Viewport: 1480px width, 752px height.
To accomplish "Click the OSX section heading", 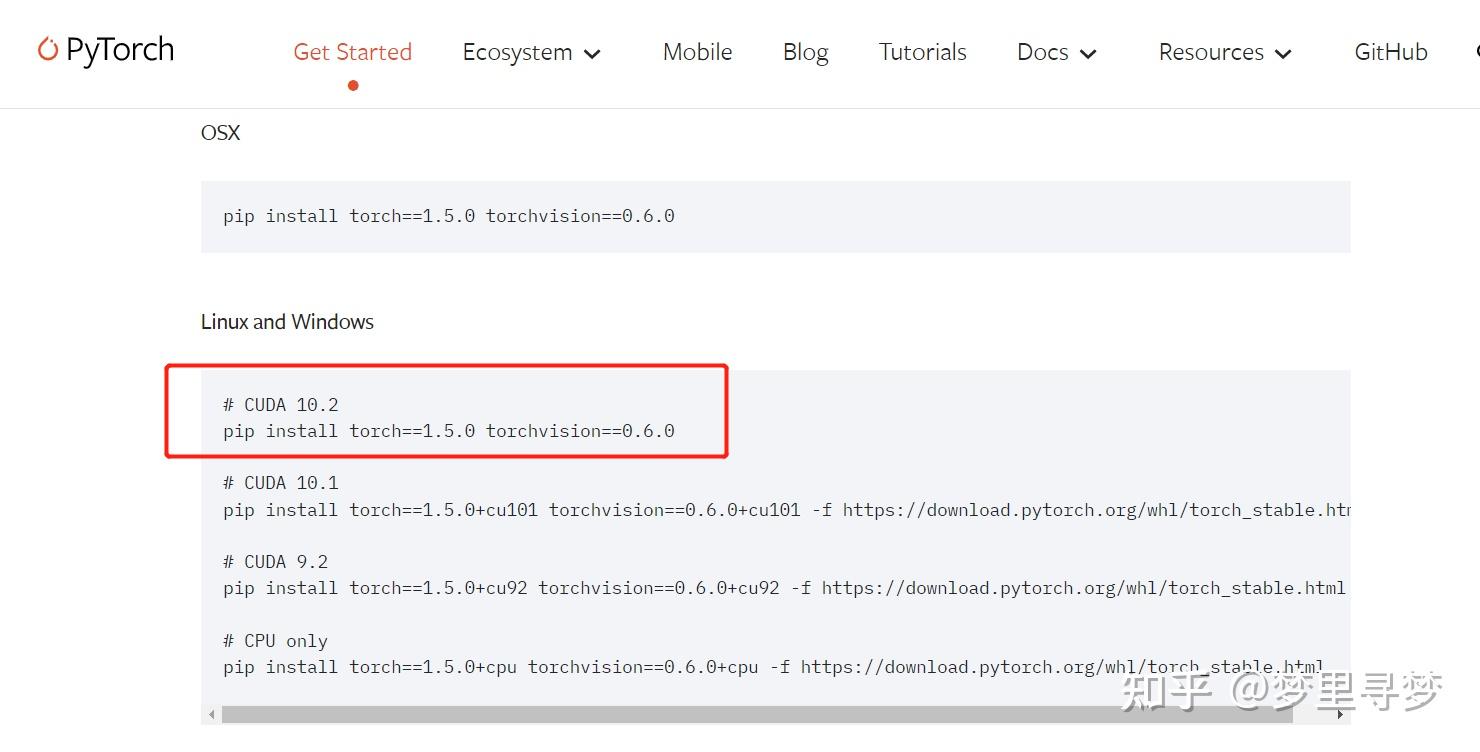I will coord(220,133).
